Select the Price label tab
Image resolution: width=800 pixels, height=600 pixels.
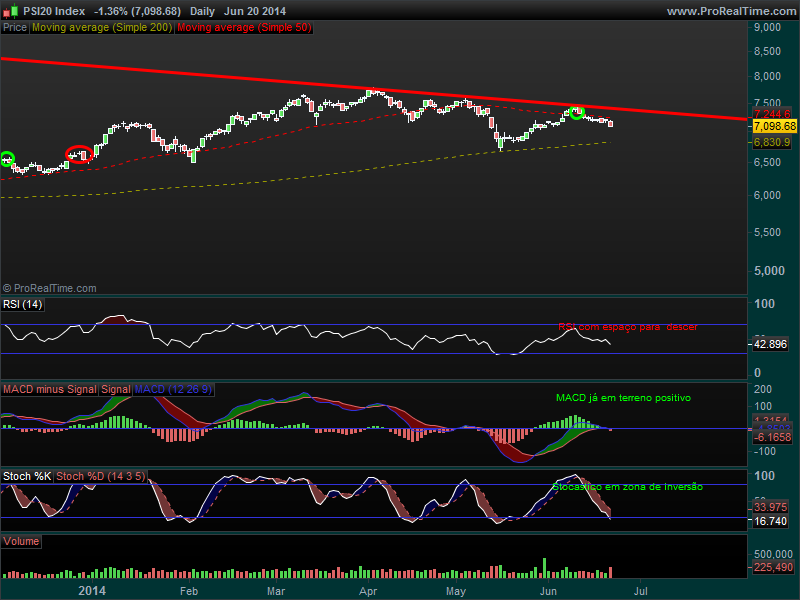15,28
